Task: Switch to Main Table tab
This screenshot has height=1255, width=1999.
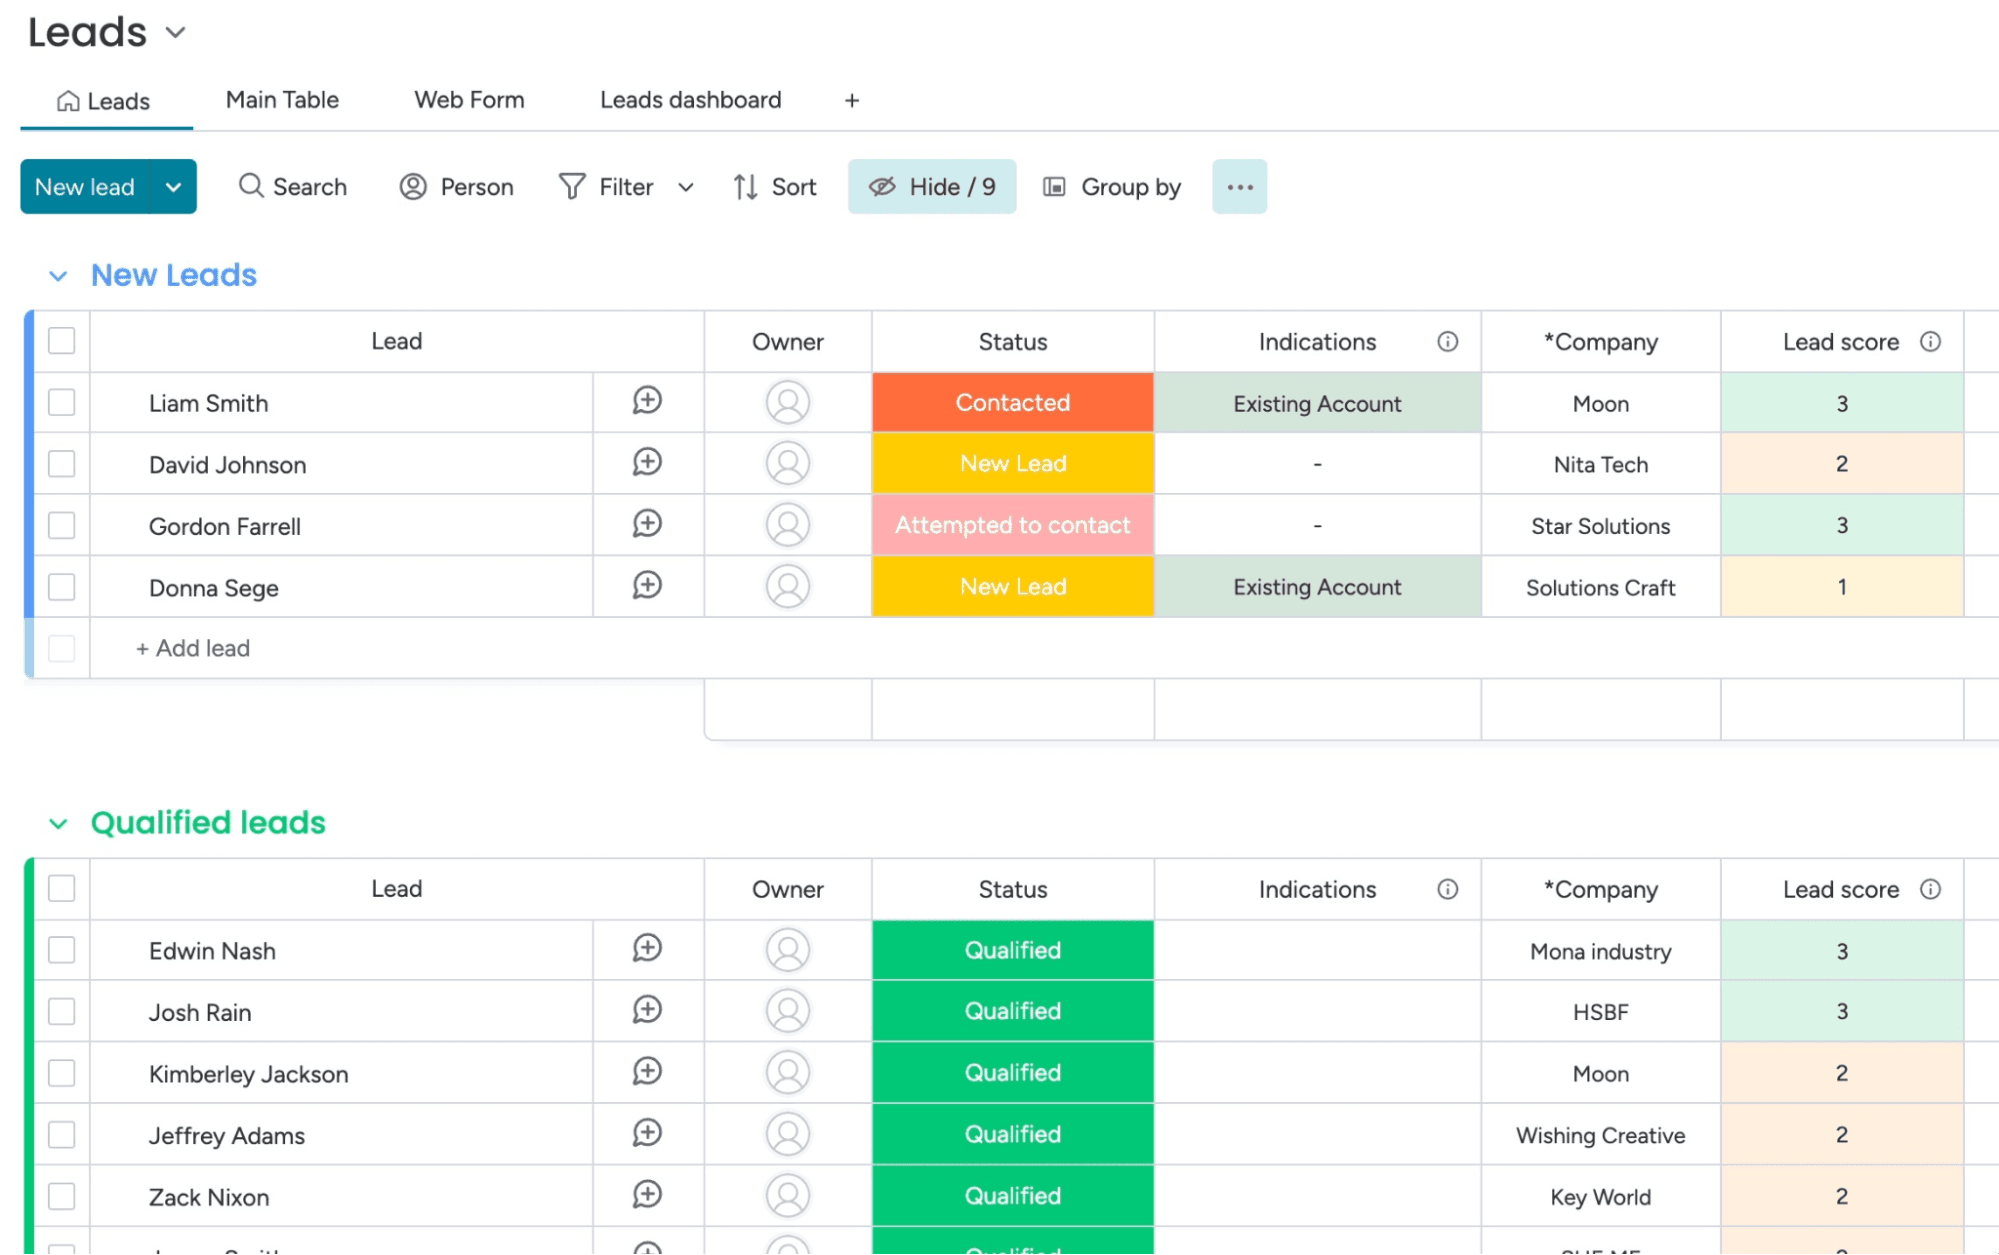Action: (282, 100)
